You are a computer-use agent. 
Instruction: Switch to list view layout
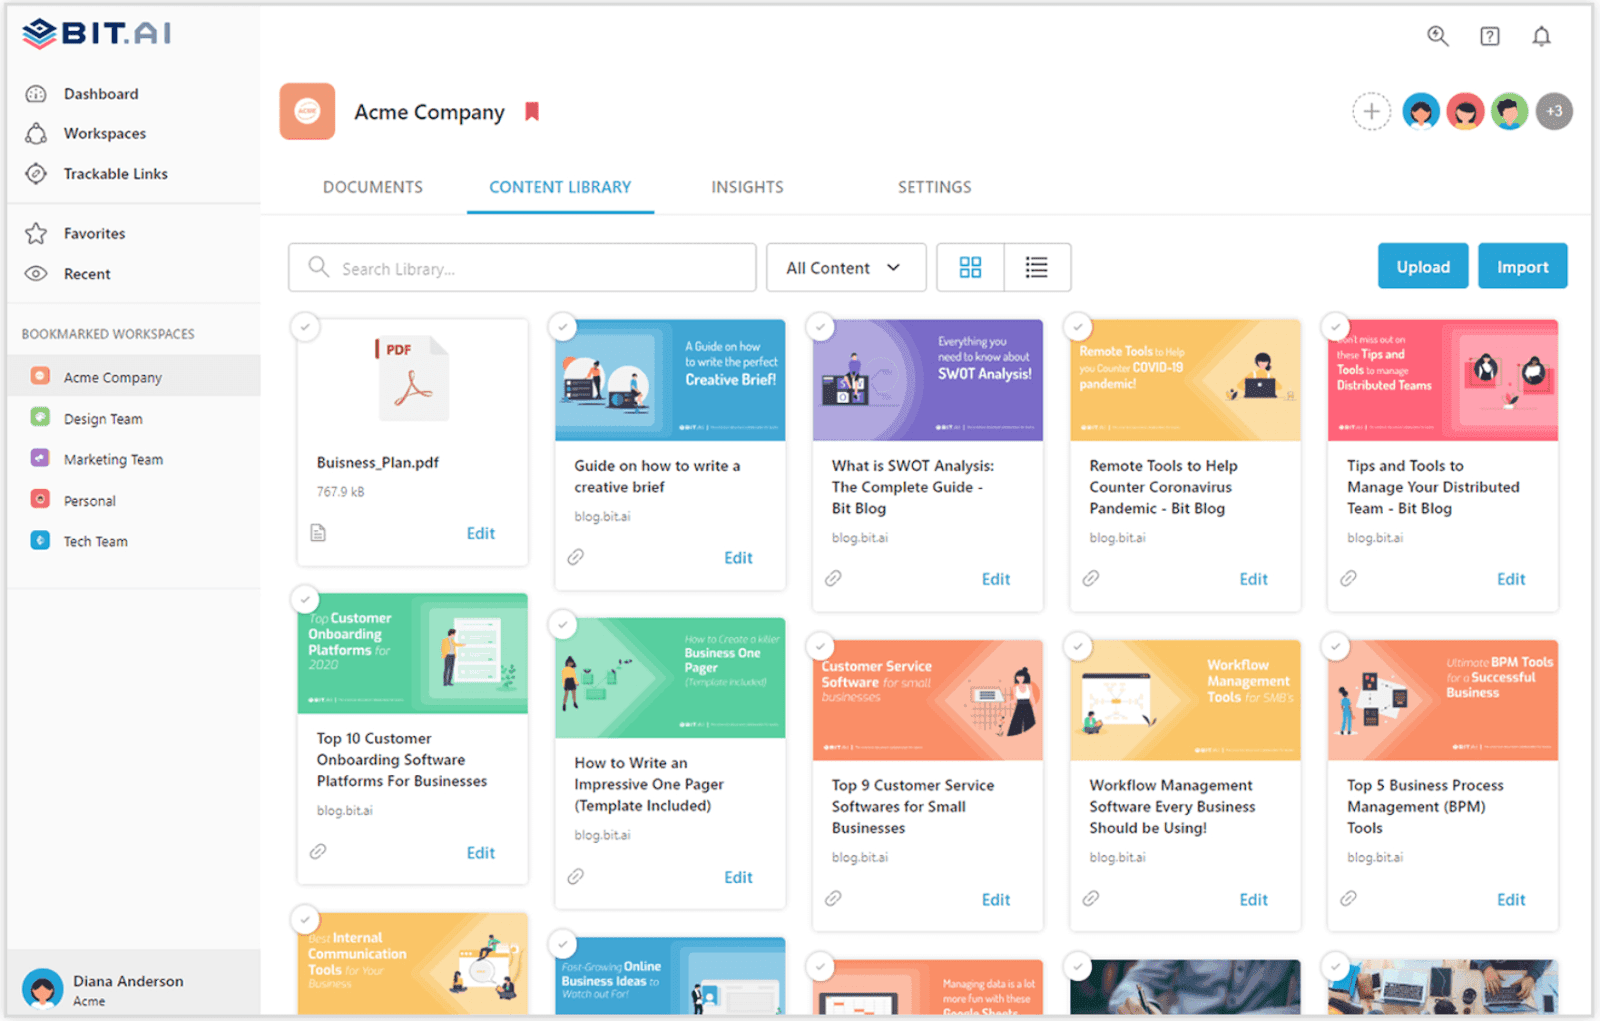tap(1036, 267)
